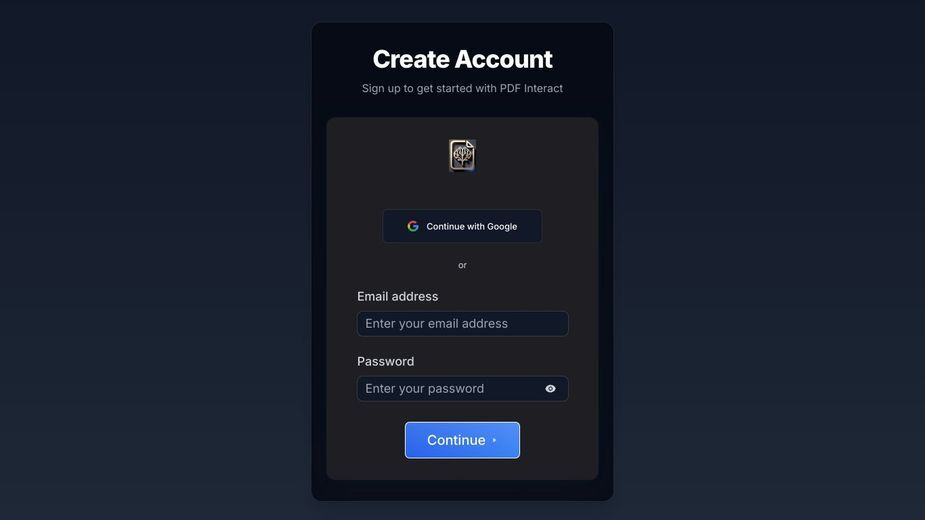Click the small arrow inside Continue button
Screen dimensions: 925x520
[x=494, y=440]
